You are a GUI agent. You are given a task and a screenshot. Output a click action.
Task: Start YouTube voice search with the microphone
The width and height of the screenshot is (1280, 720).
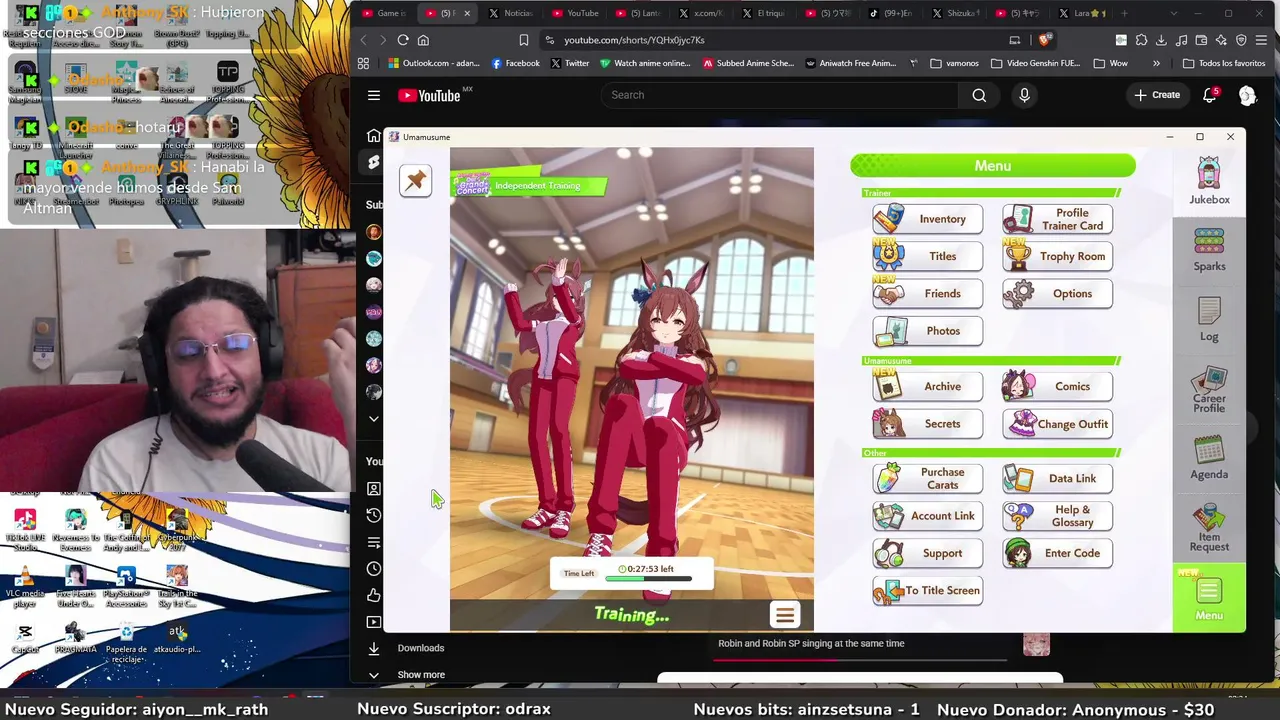coord(1024,95)
